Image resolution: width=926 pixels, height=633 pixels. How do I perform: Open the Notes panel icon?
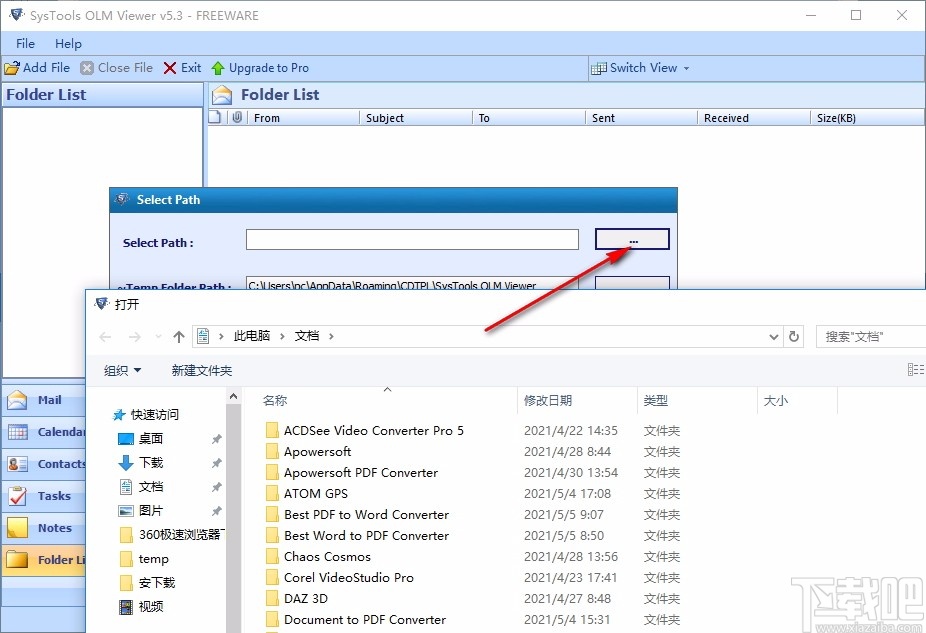pos(20,527)
